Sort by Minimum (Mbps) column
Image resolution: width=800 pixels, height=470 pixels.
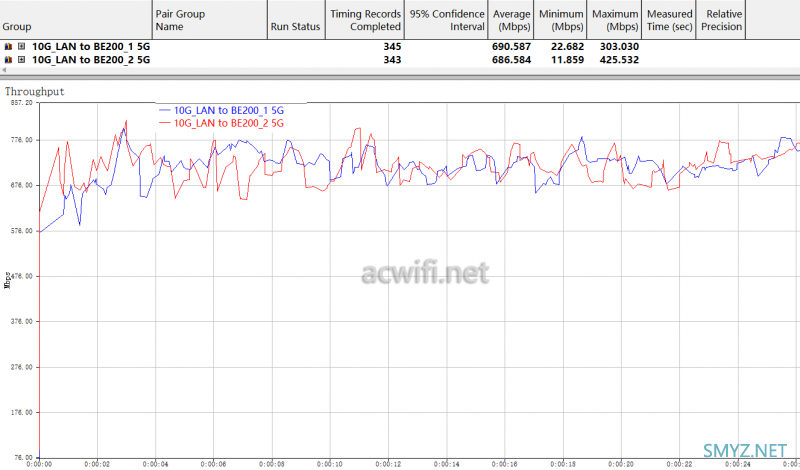pos(562,20)
